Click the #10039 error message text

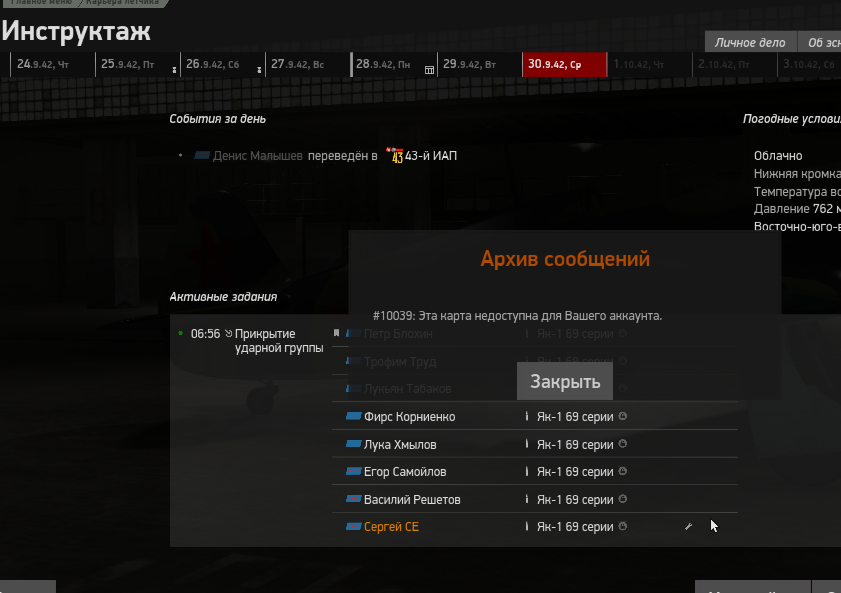pyautogui.click(x=518, y=316)
